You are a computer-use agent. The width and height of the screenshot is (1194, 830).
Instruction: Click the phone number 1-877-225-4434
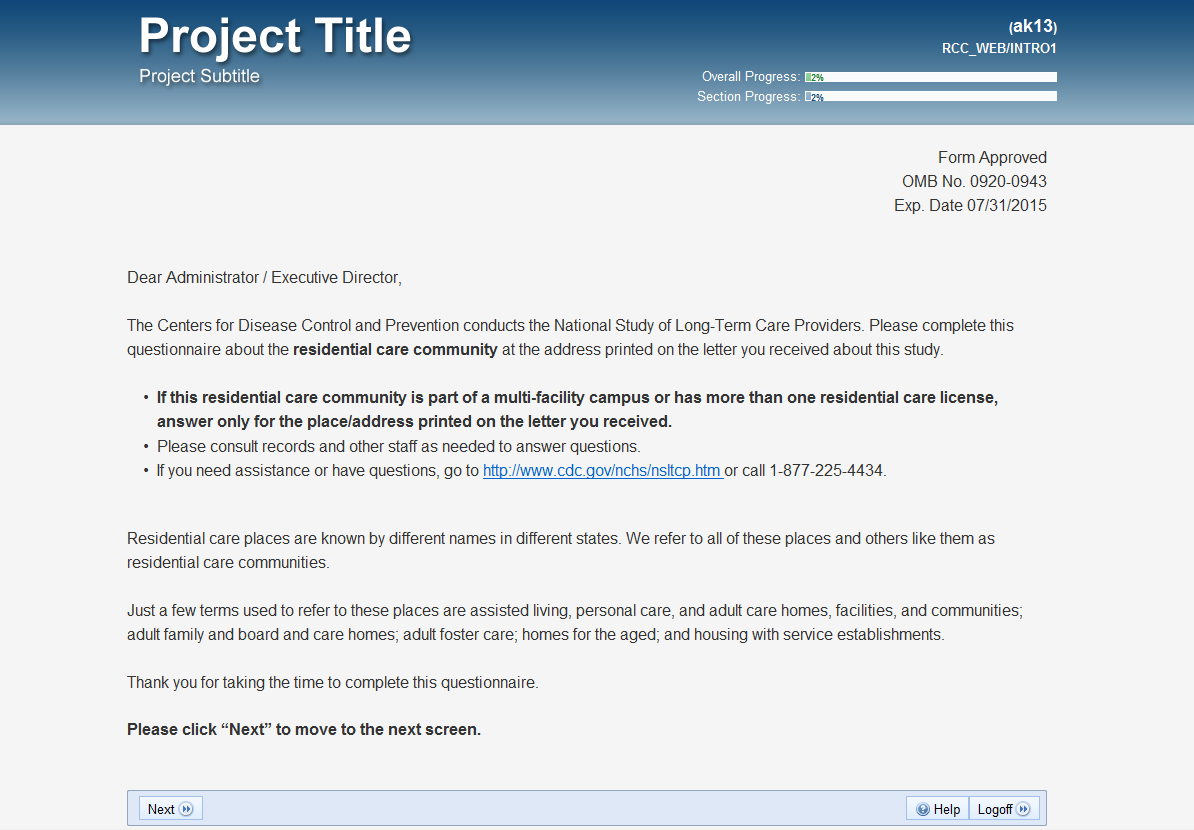pos(826,470)
